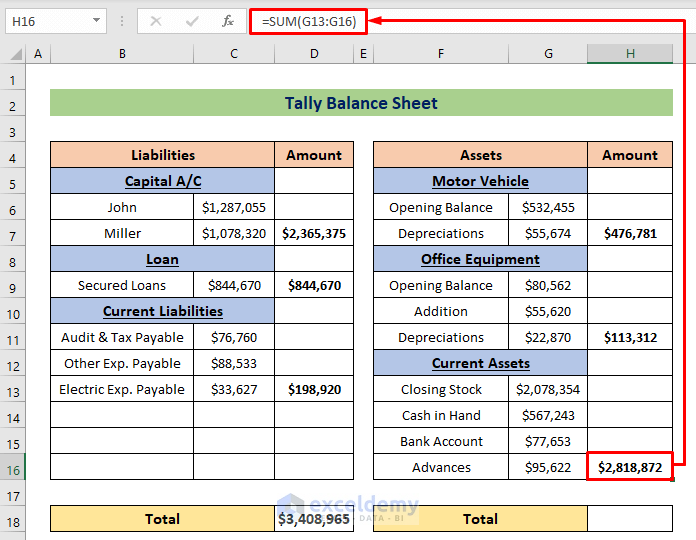Click the Liabilities header cell
Image resolution: width=696 pixels, height=540 pixels.
(163, 155)
